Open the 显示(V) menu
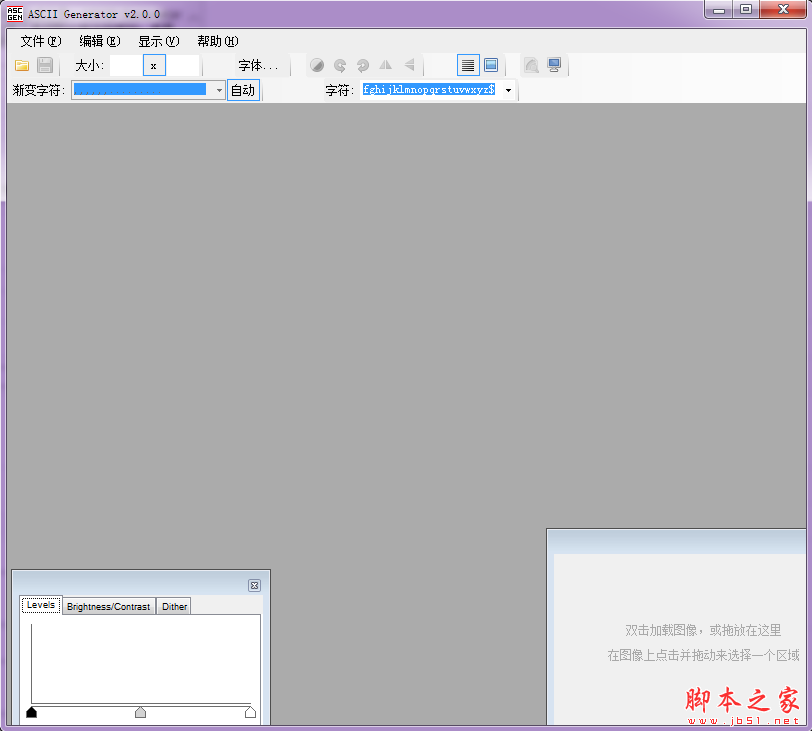This screenshot has height=732, width=812. 158,41
